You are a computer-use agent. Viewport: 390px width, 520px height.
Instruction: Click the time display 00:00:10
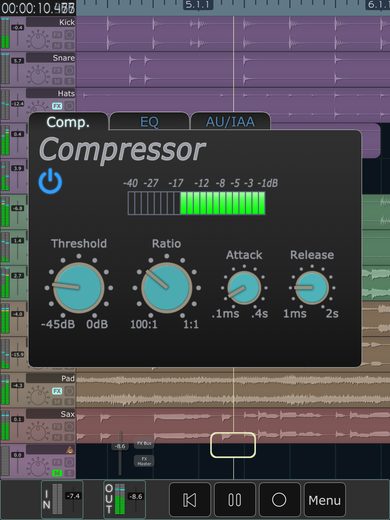38,8
